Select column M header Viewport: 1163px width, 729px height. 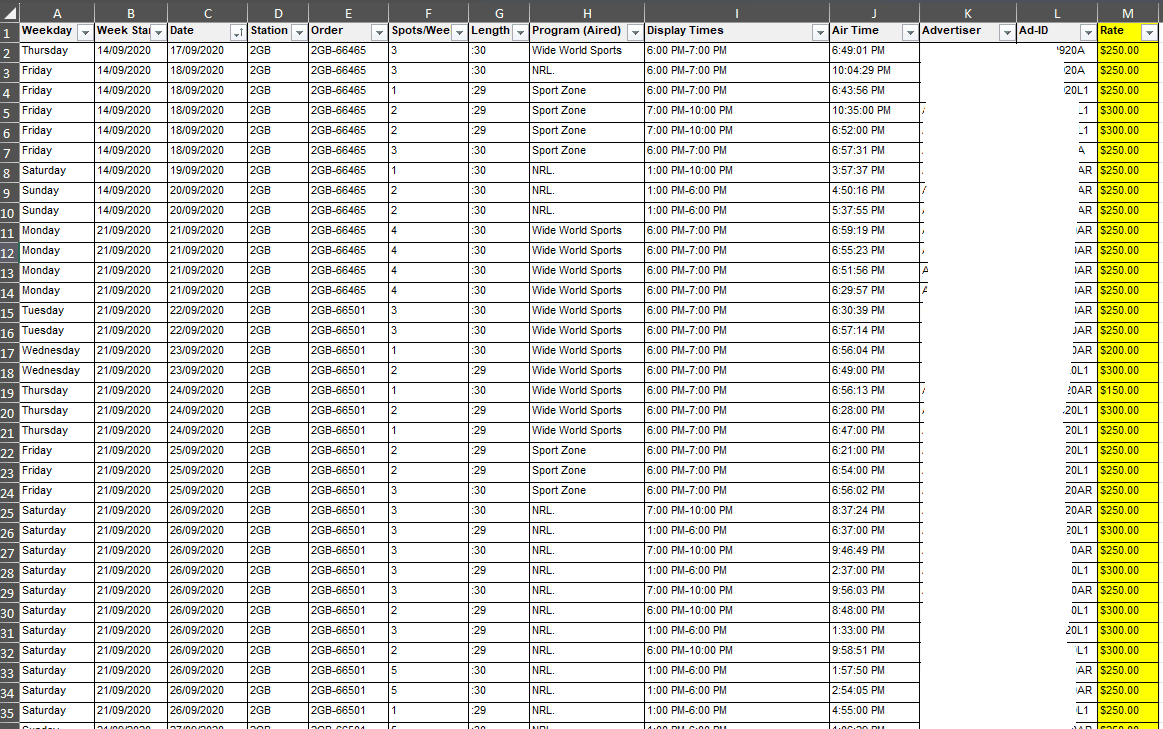(x=1127, y=13)
